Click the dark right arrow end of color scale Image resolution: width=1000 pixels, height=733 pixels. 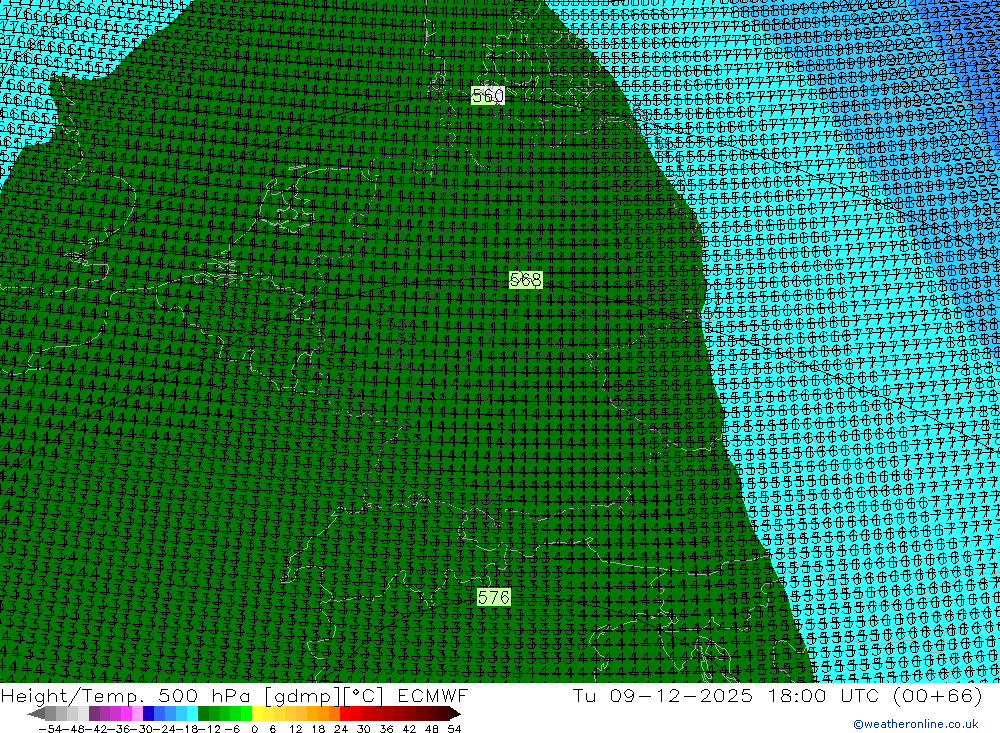(455, 714)
